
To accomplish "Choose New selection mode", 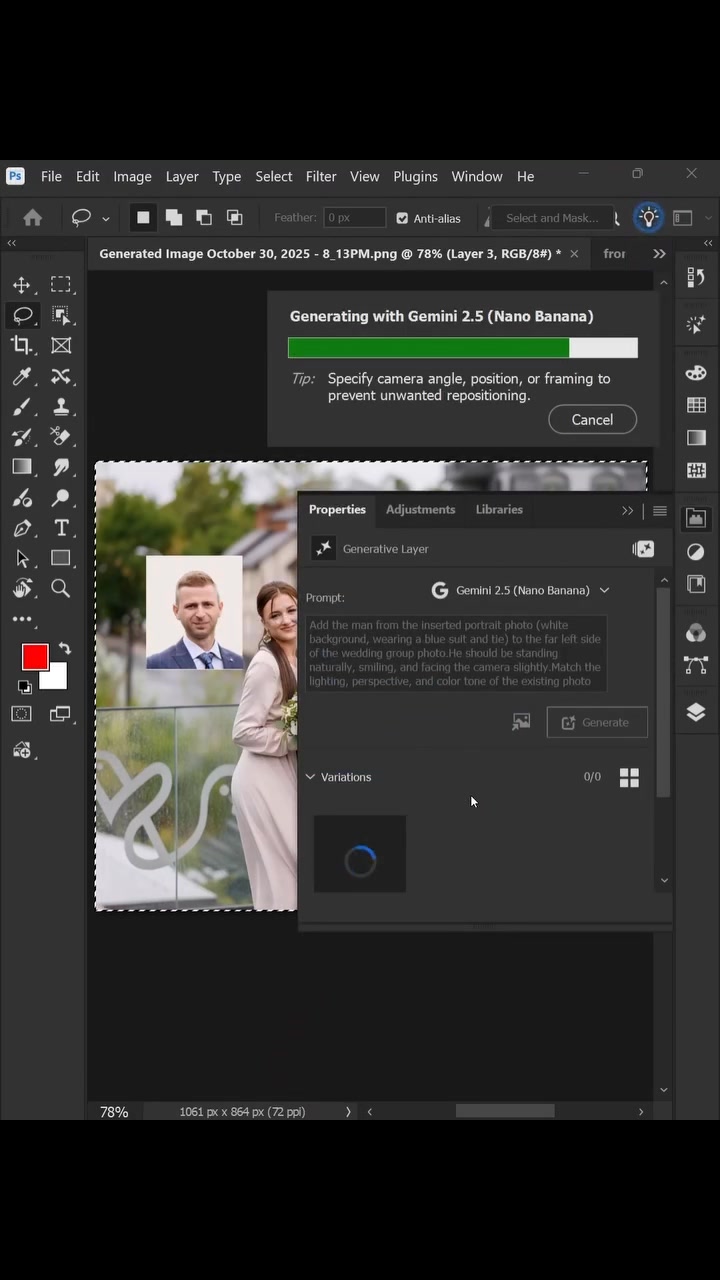I will coord(143,217).
